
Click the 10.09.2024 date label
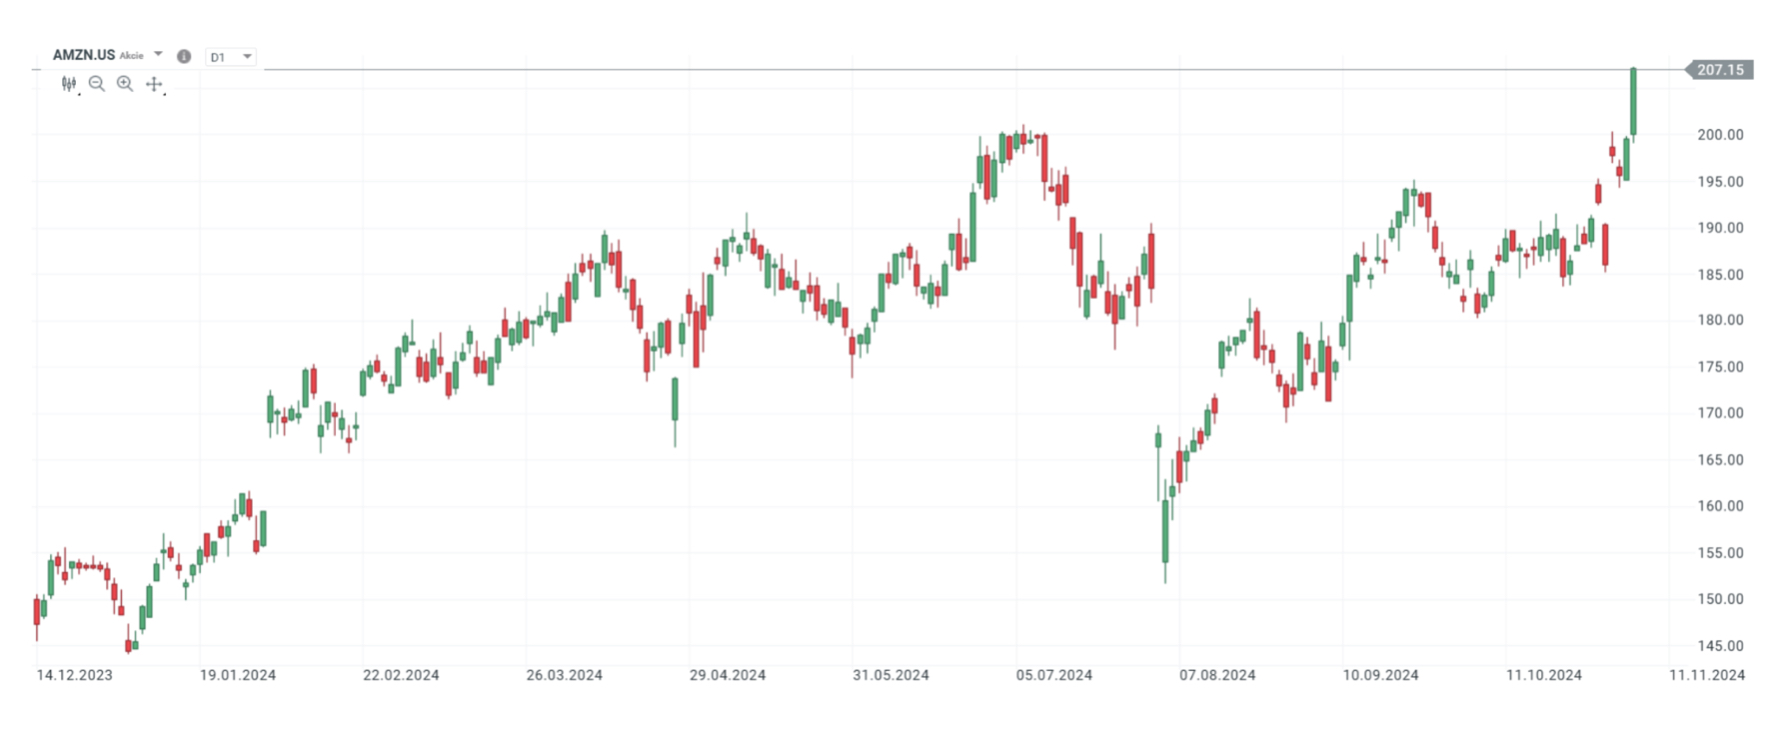[1380, 675]
